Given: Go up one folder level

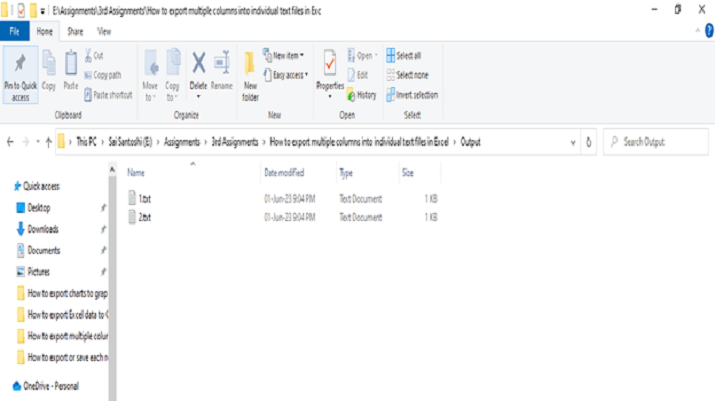Looking at the screenshot, I should 48,142.
